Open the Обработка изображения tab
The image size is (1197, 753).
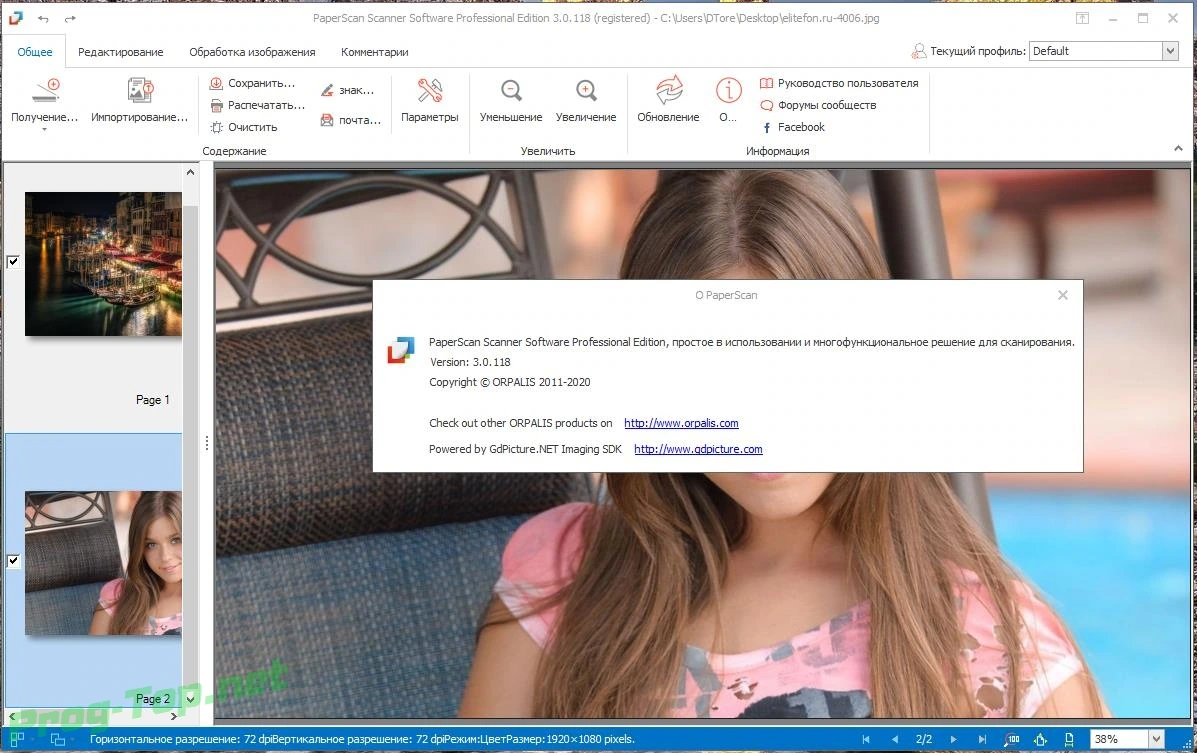pyautogui.click(x=252, y=52)
